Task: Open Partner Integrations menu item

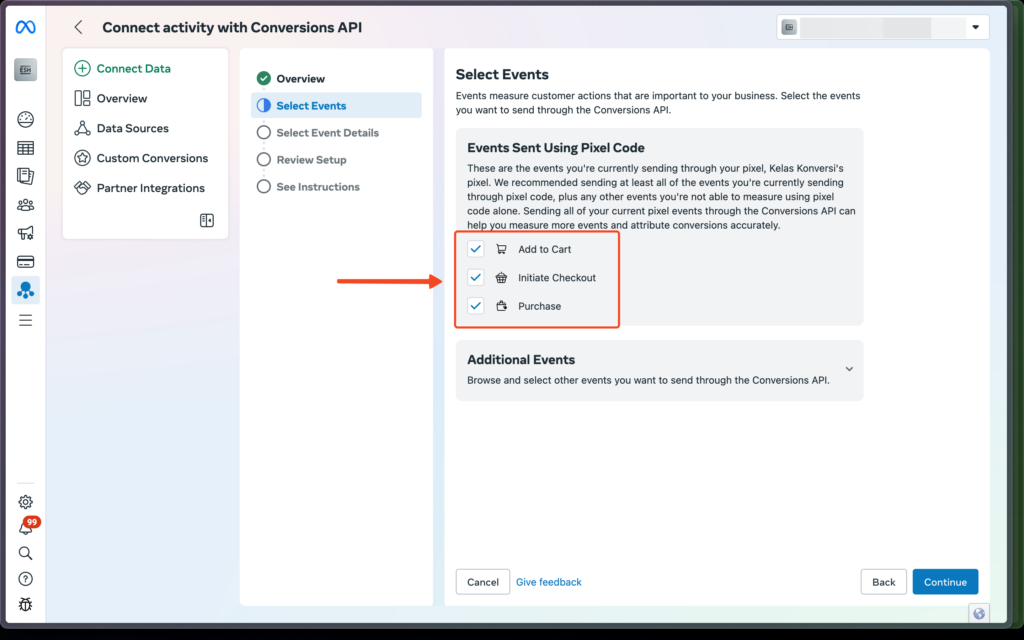Action: 150,188
